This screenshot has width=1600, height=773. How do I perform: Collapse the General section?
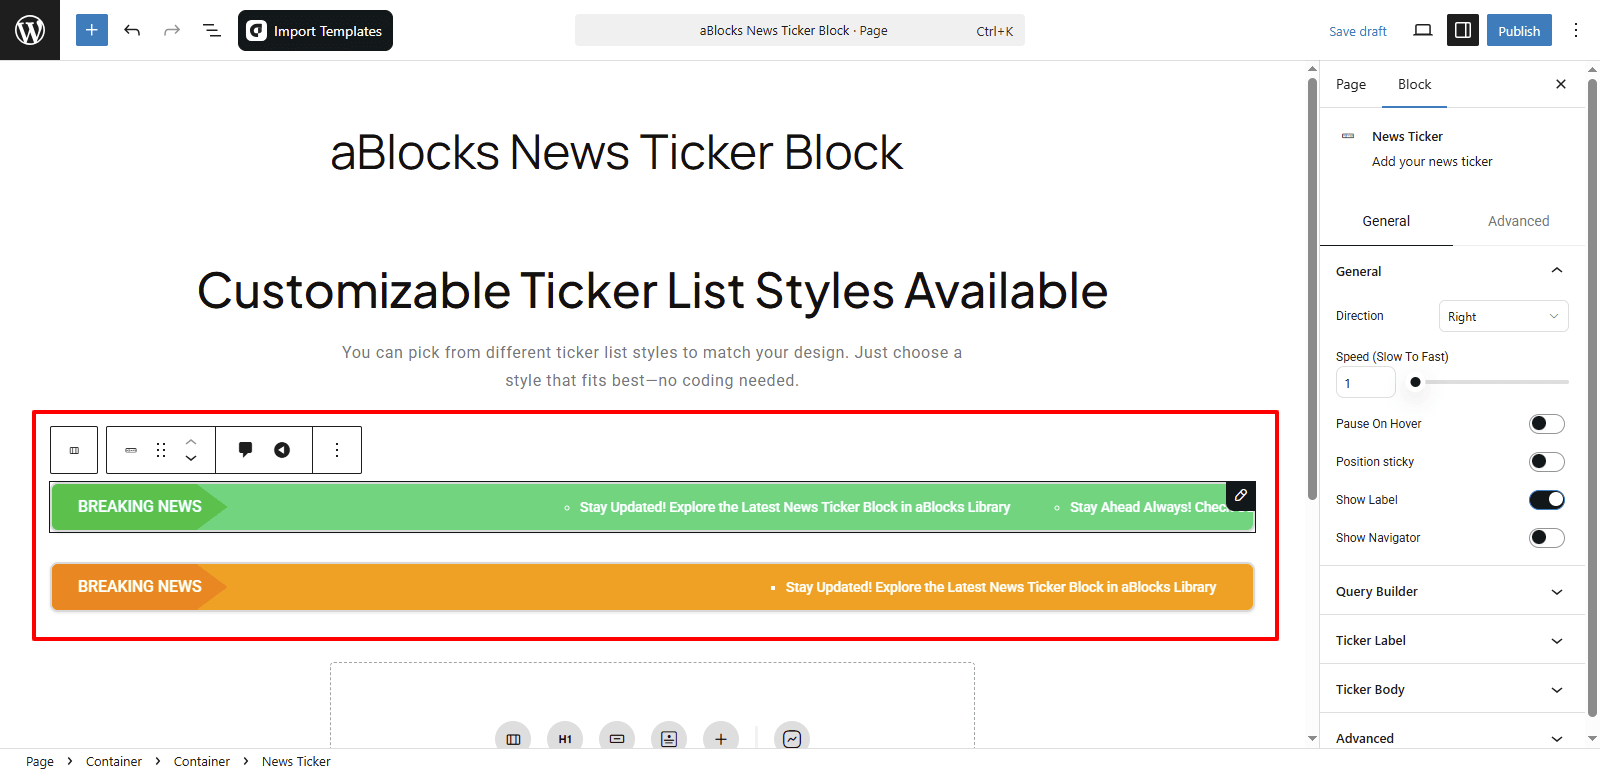point(1452,271)
